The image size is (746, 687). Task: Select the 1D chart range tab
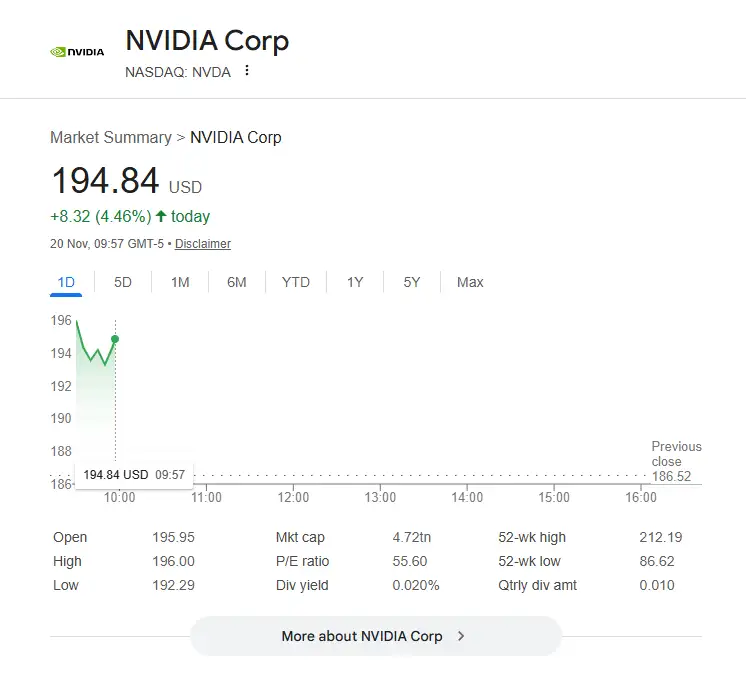tap(66, 282)
